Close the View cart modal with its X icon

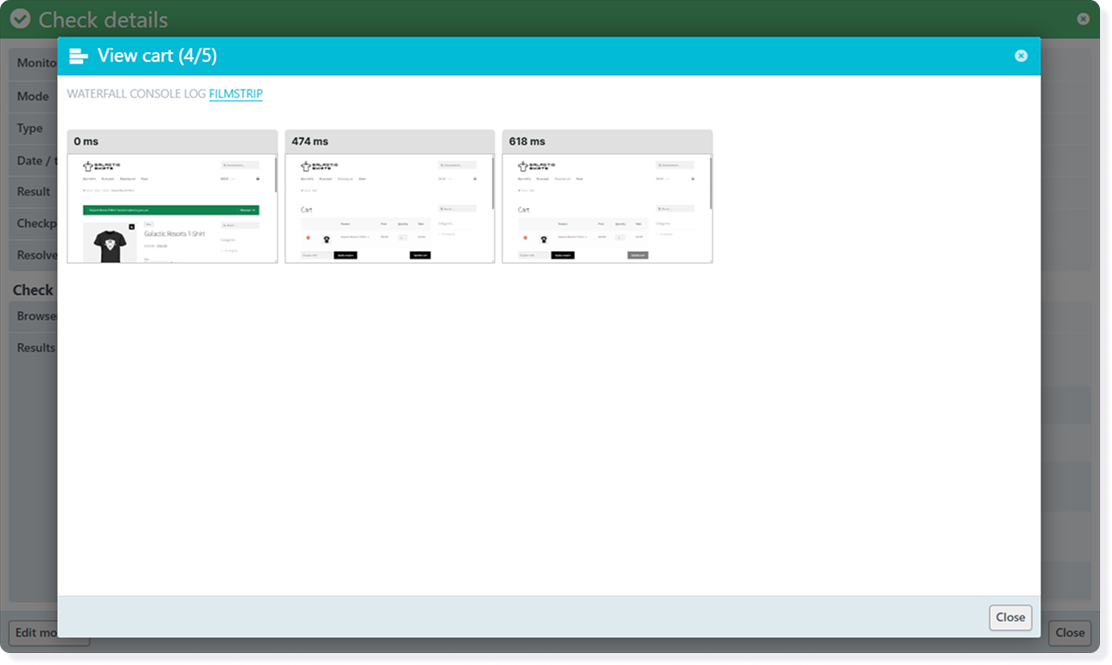1021,55
